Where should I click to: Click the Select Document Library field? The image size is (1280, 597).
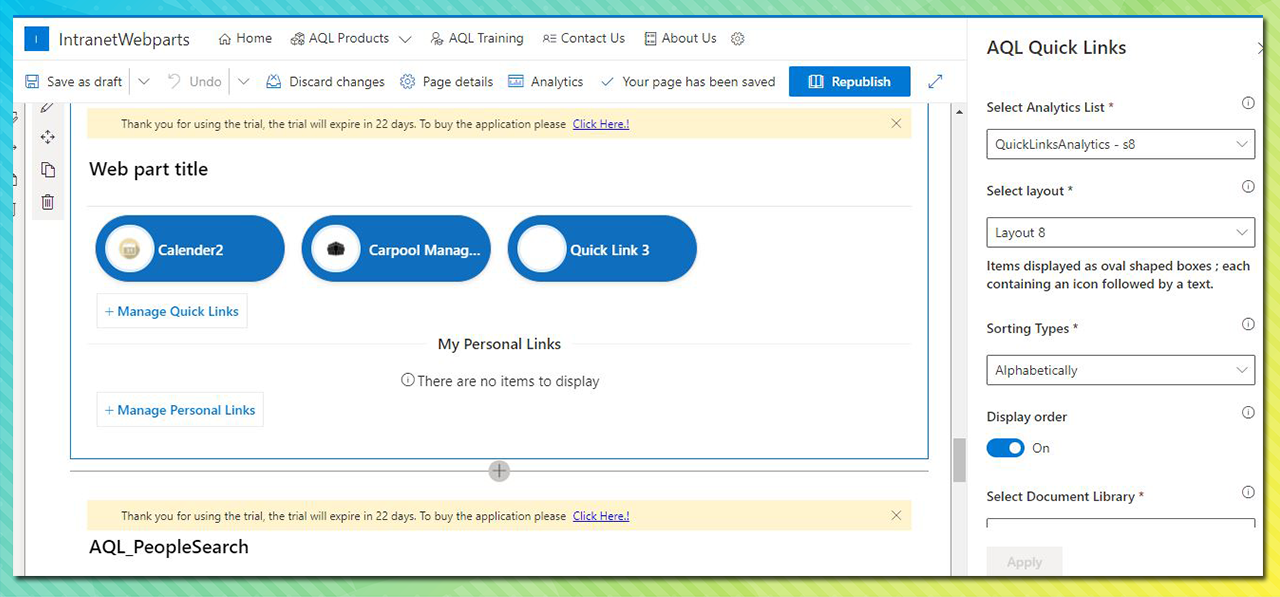1120,524
